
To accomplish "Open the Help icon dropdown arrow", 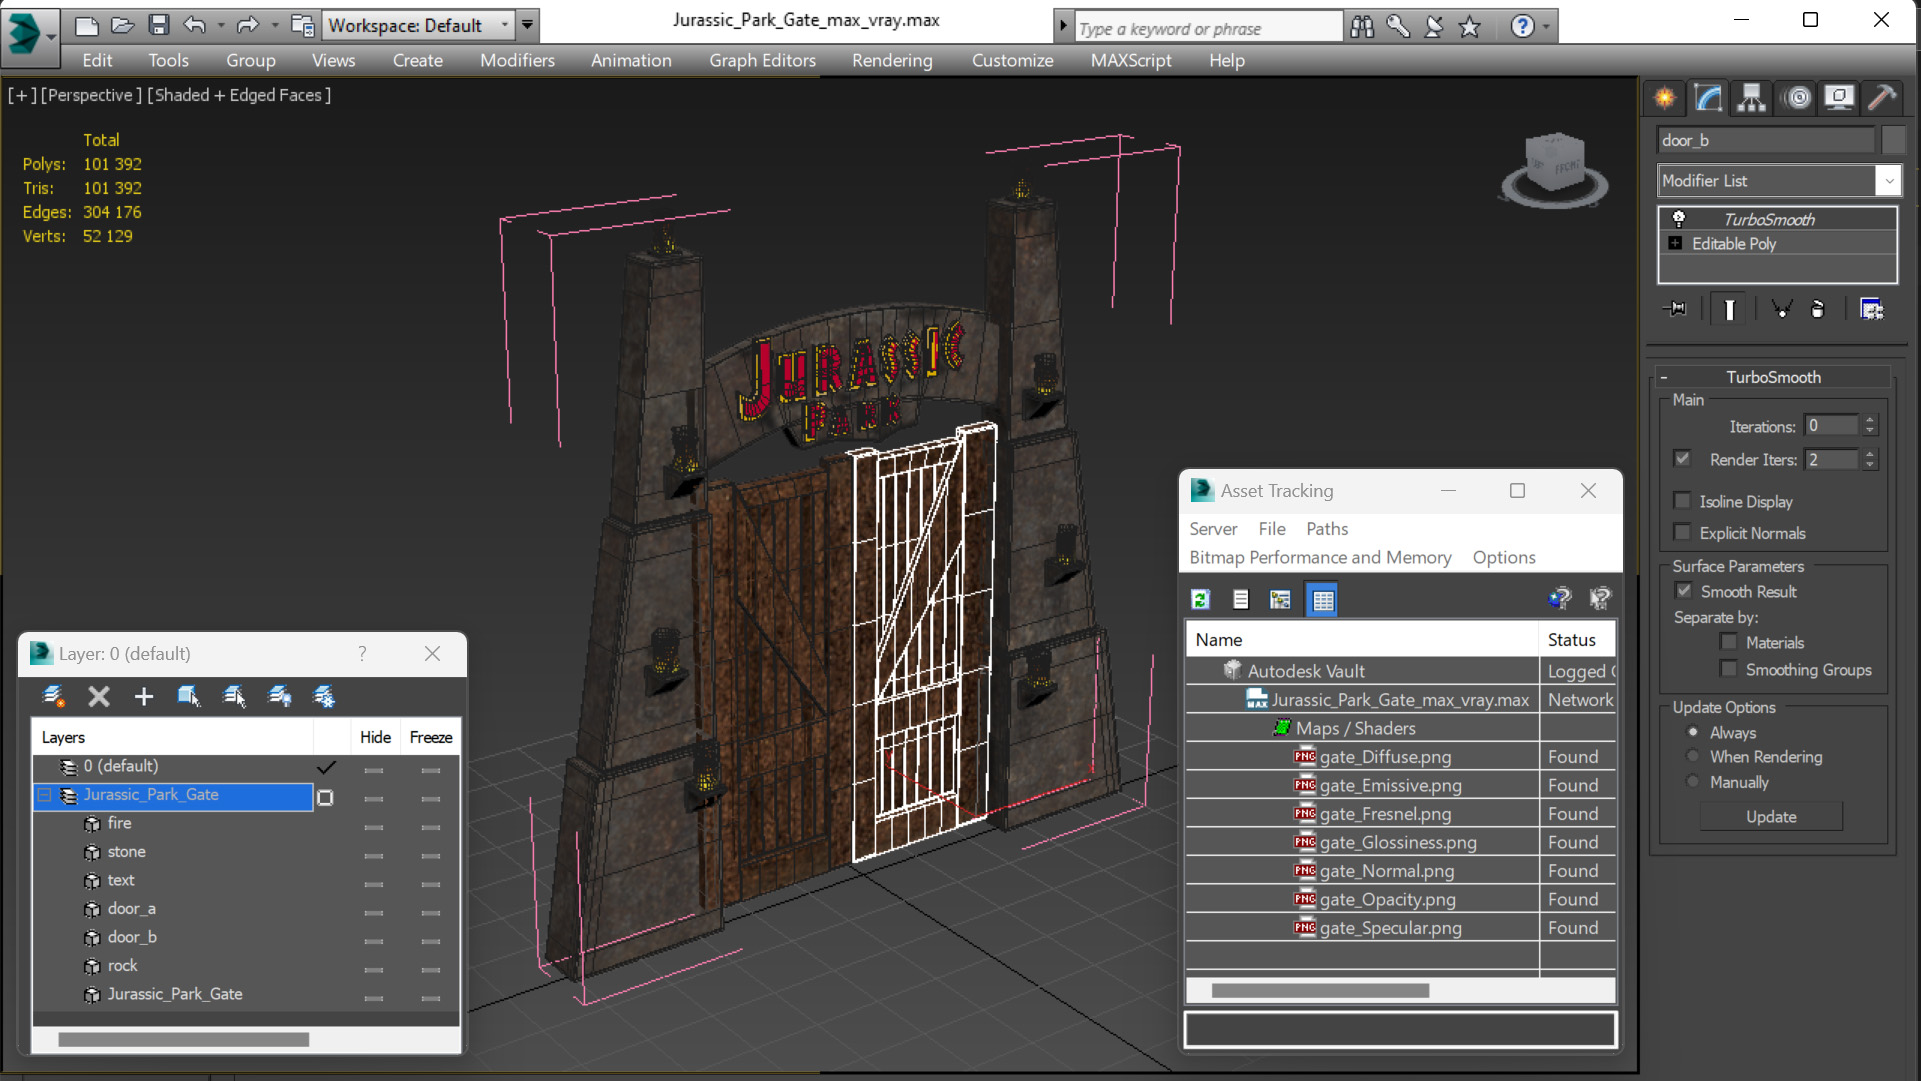I will 1546,26.
